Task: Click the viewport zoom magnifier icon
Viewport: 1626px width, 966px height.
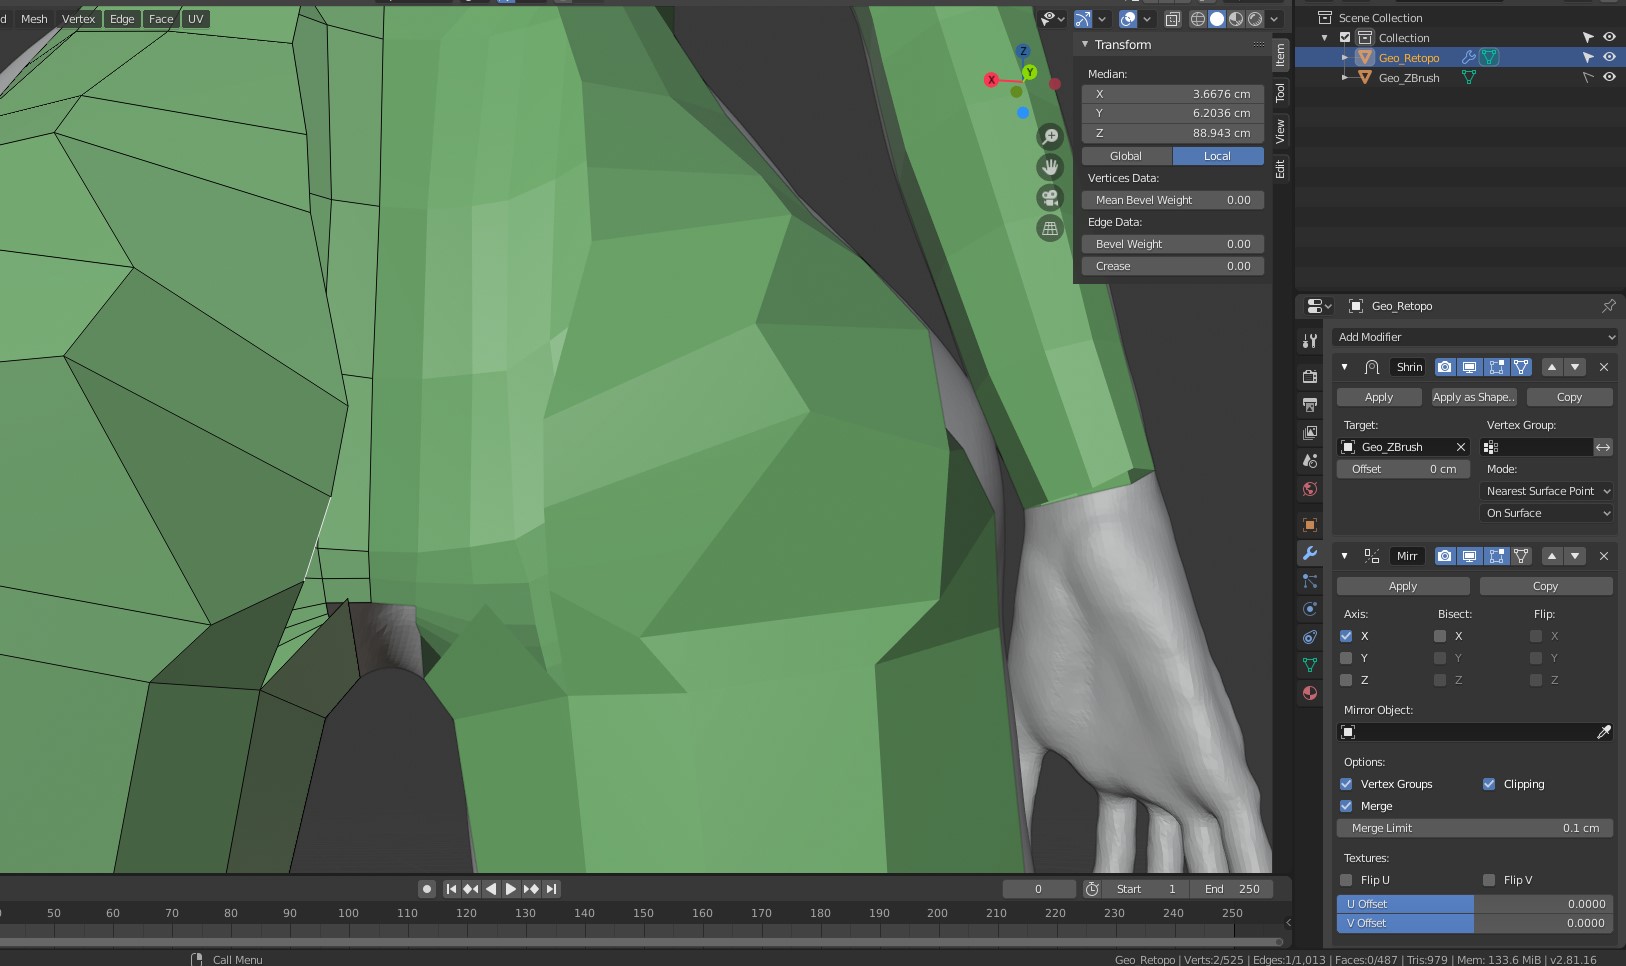Action: (1050, 136)
